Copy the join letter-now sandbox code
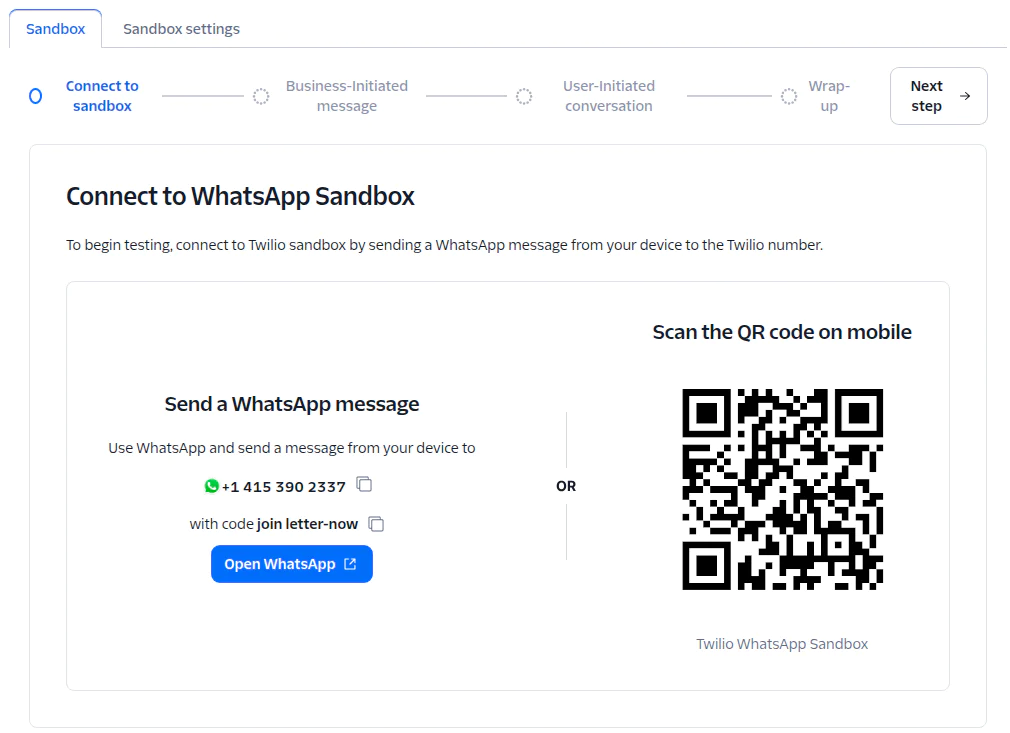This screenshot has height=733, width=1010. pyautogui.click(x=375, y=522)
